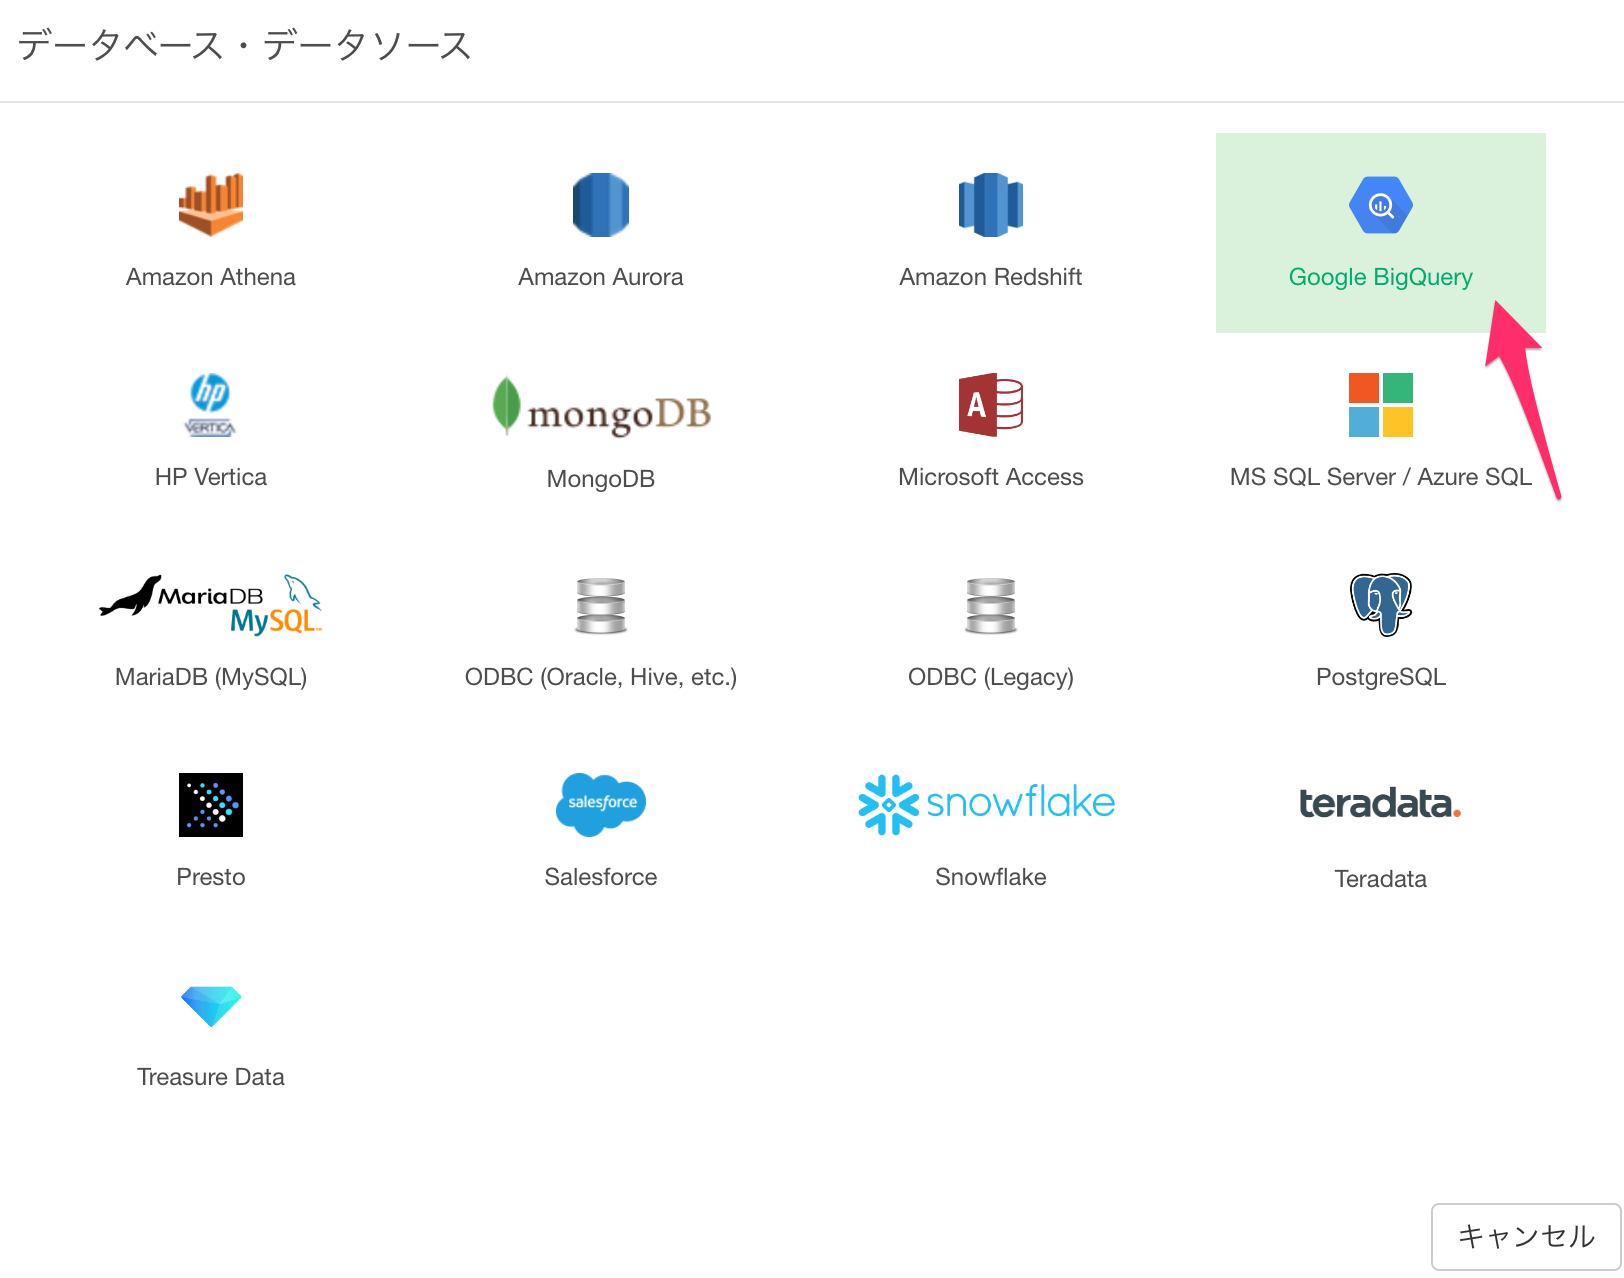This screenshot has height=1278, width=1624.
Task: Select the Amazon Athena icon
Action: tap(211, 205)
